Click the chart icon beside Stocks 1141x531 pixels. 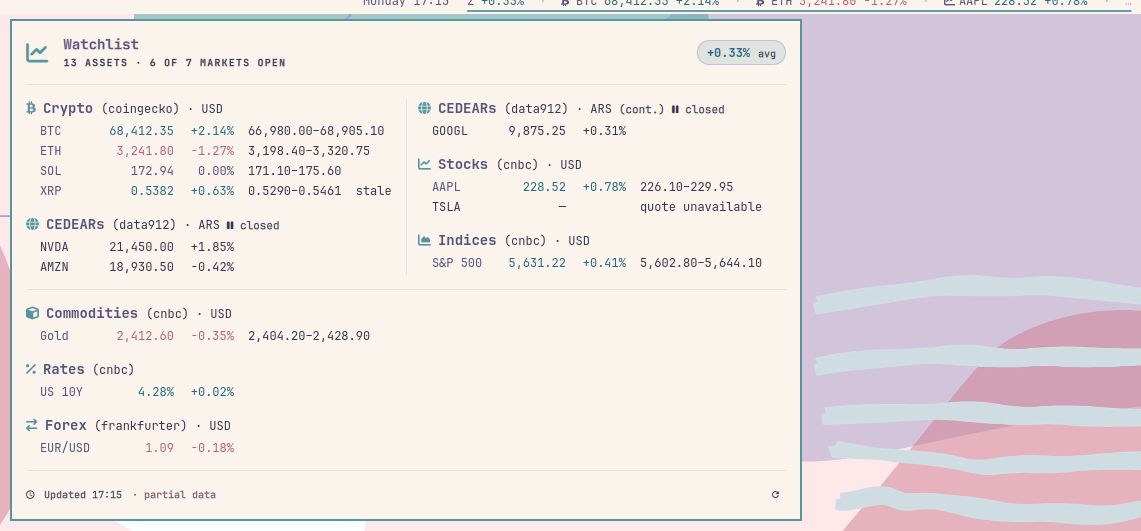(x=424, y=164)
